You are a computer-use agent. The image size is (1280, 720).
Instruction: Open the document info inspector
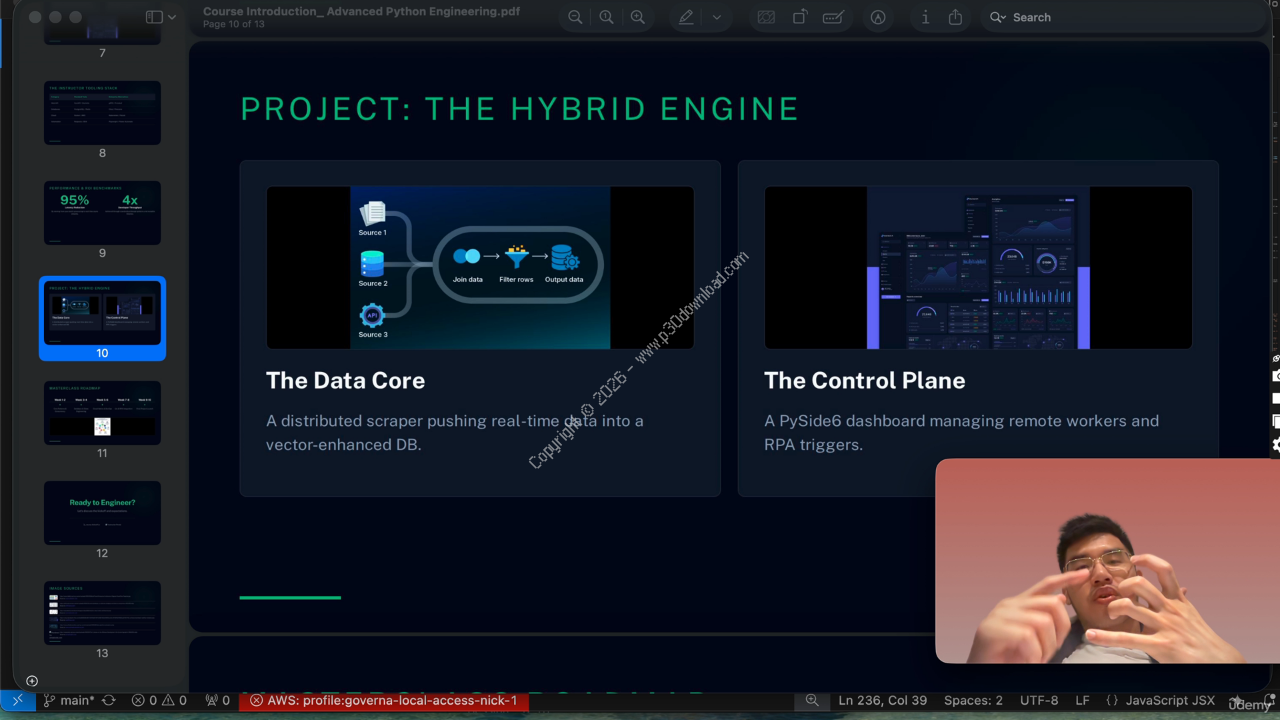925,17
